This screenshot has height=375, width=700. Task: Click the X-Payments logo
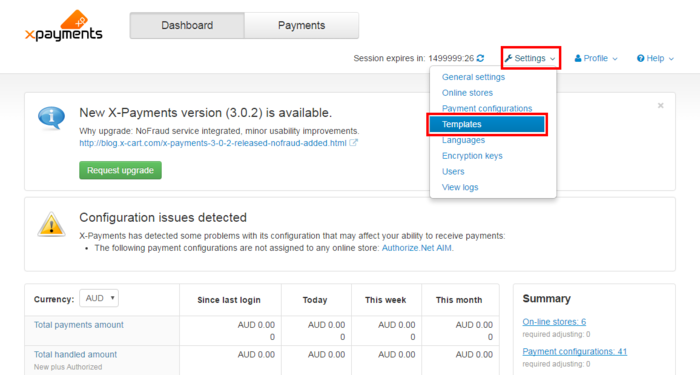coord(63,26)
